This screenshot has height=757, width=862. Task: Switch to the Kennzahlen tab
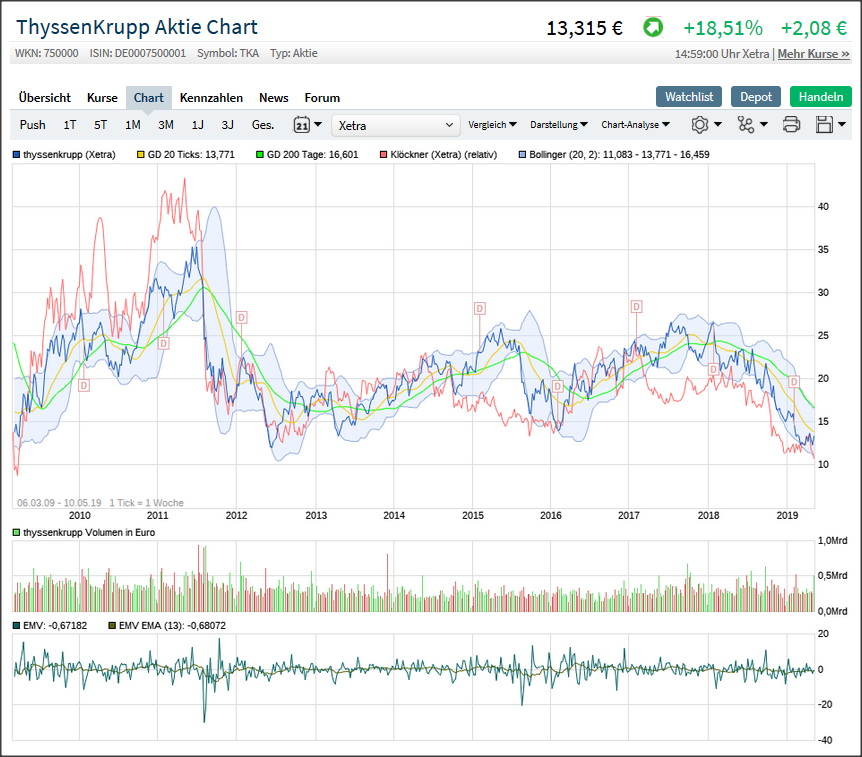[211, 98]
